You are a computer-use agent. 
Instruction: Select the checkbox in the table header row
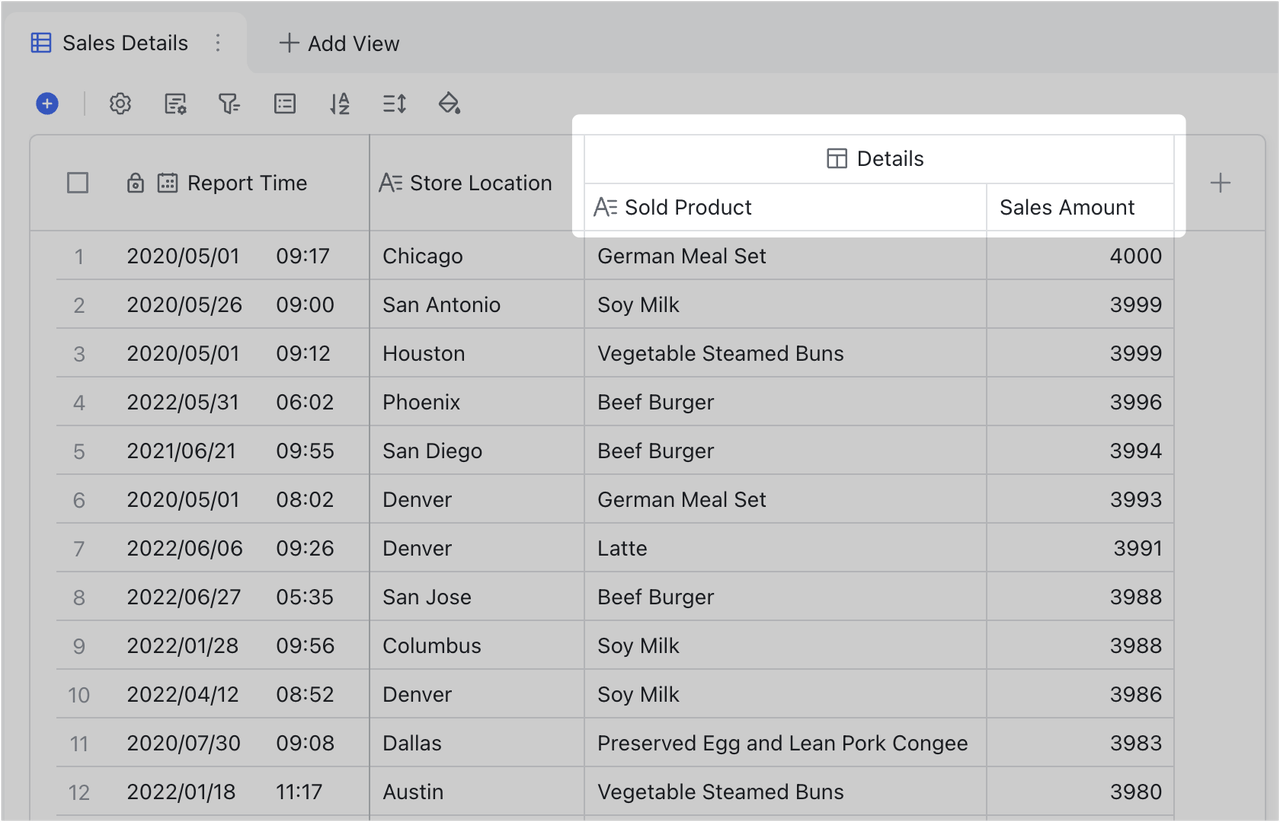(77, 182)
